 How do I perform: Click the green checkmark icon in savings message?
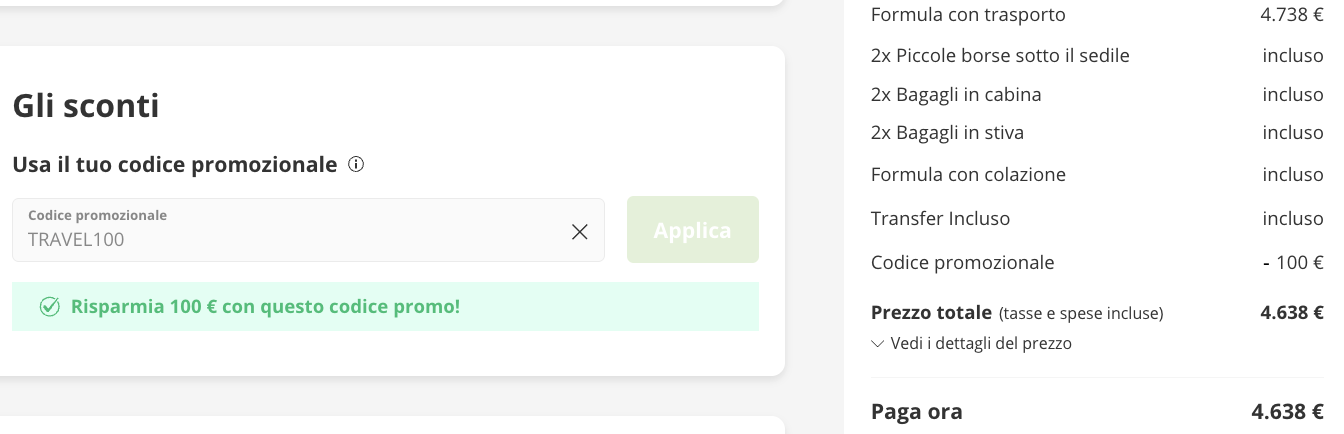point(50,307)
